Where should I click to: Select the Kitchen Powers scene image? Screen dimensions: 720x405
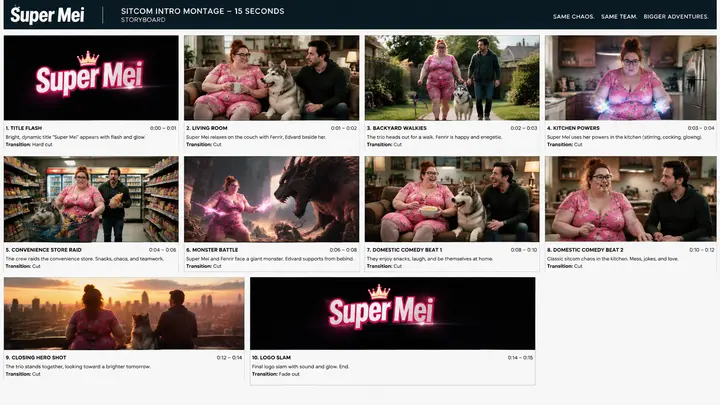tap(630, 78)
